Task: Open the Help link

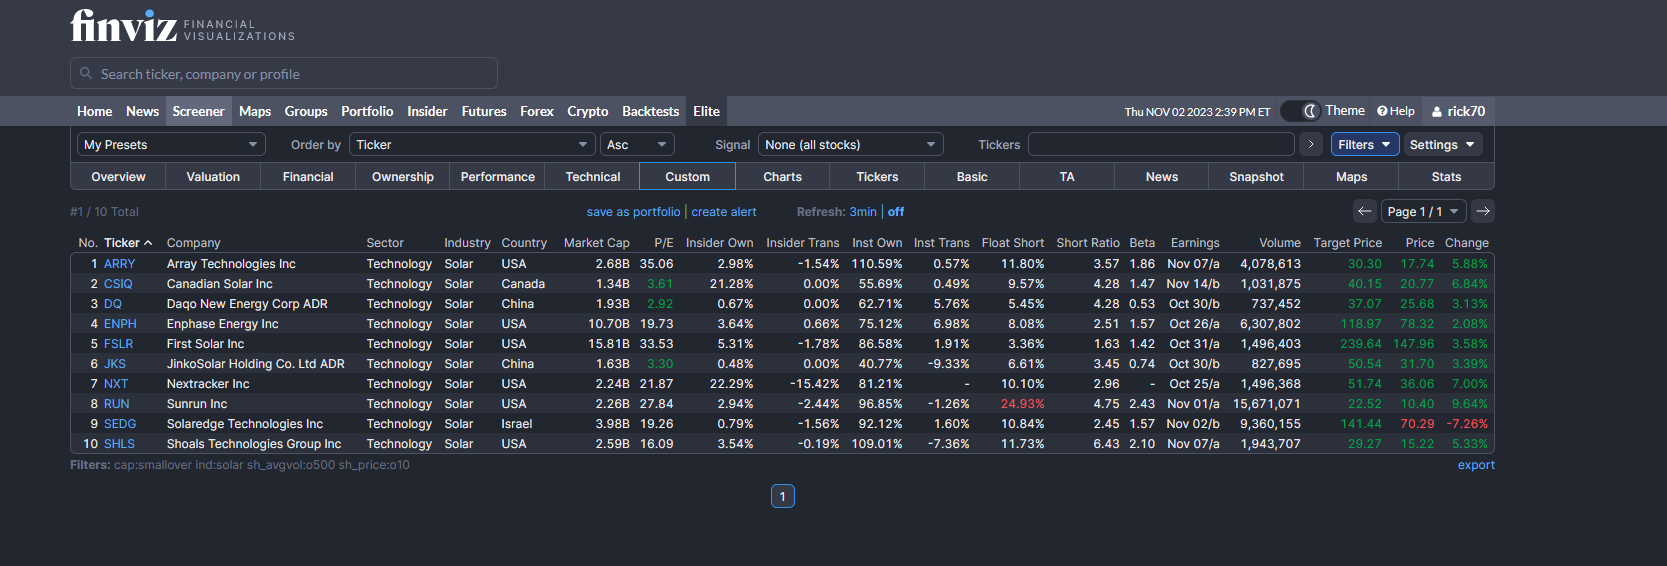Action: (x=1396, y=111)
